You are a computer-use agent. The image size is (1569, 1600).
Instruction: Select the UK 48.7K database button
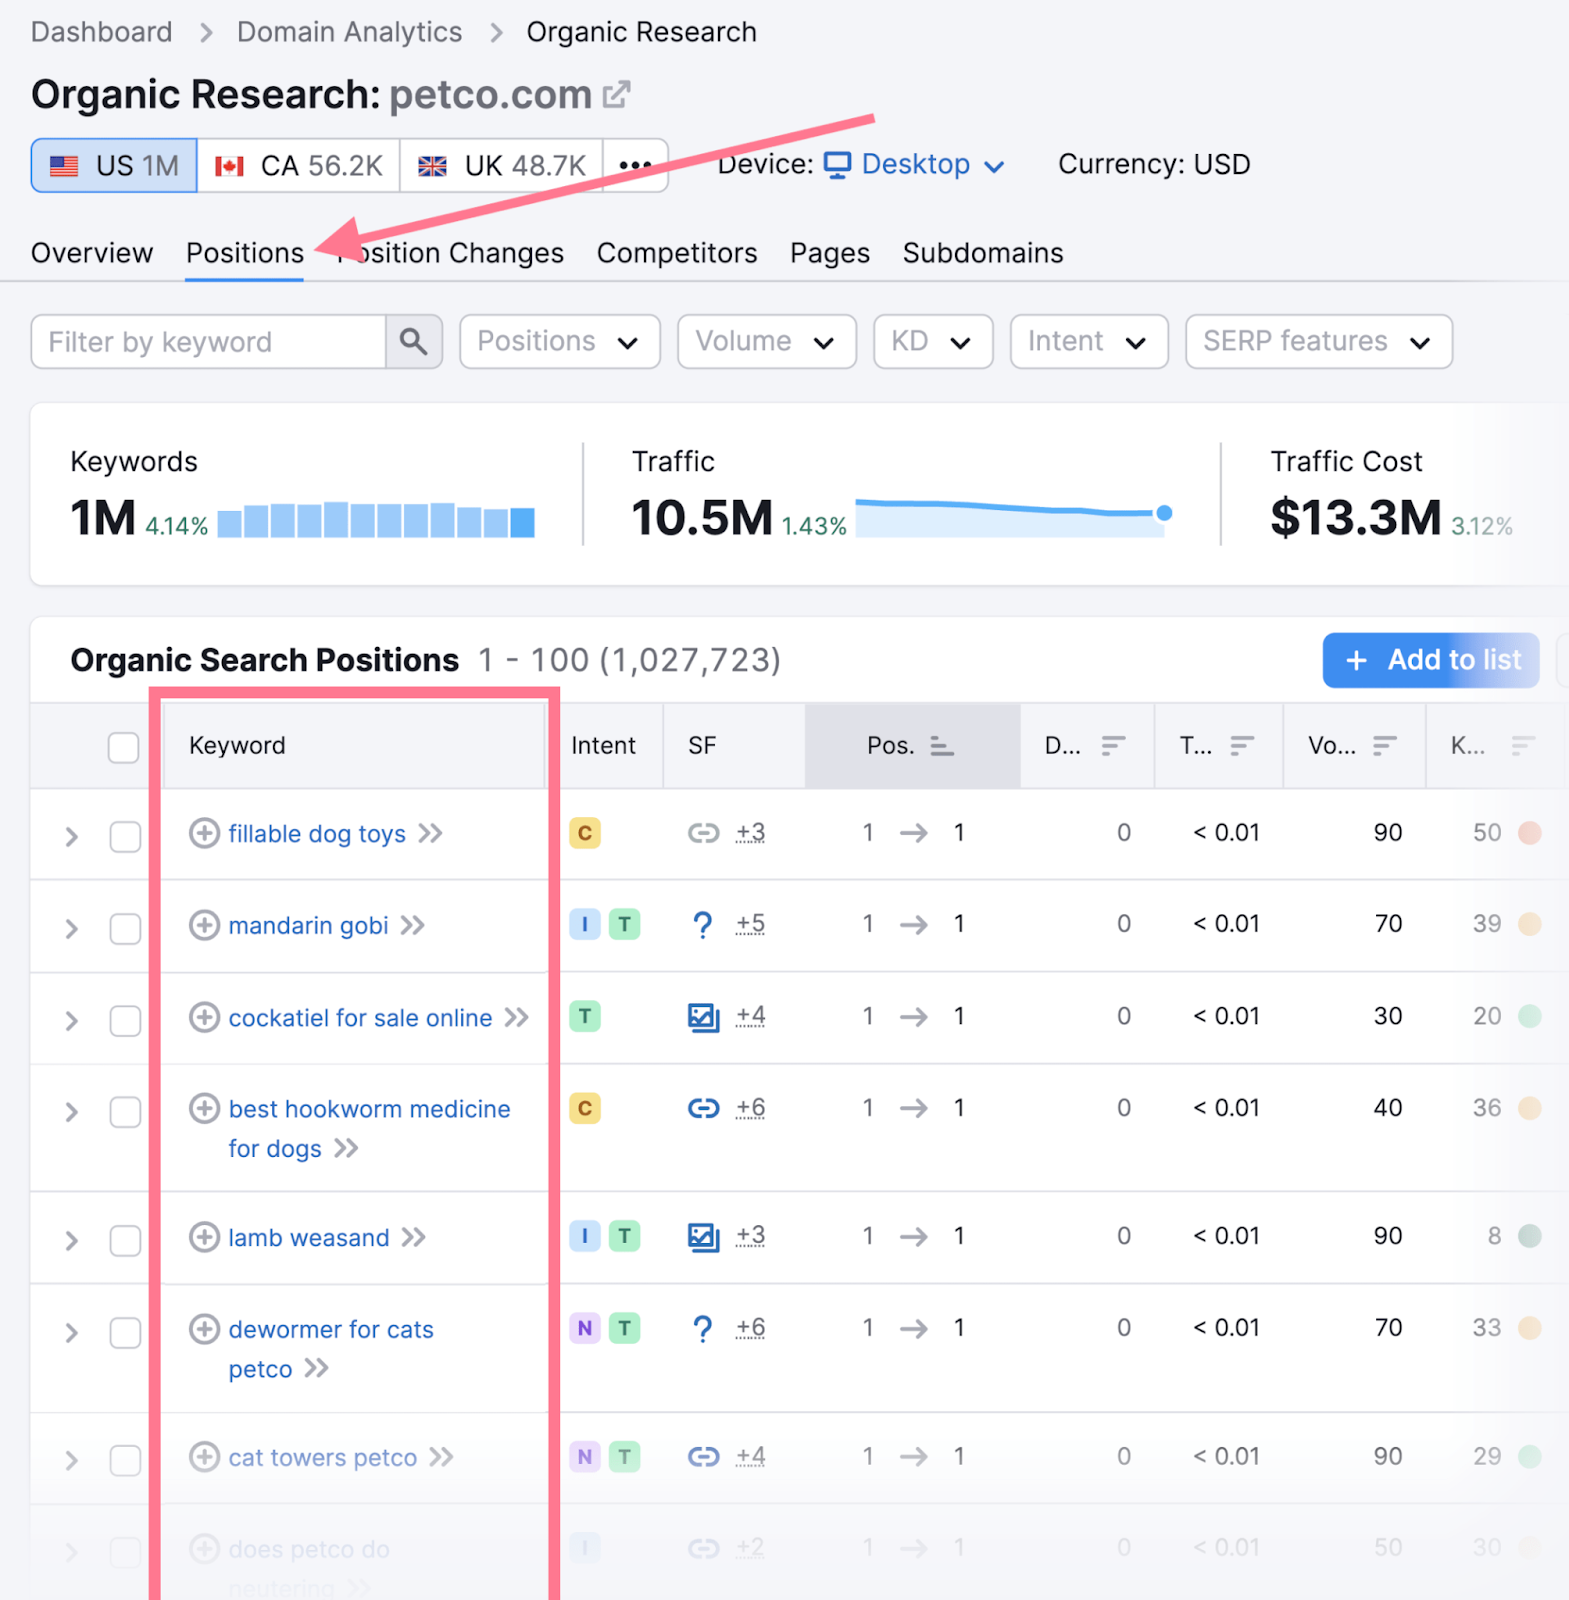[501, 165]
